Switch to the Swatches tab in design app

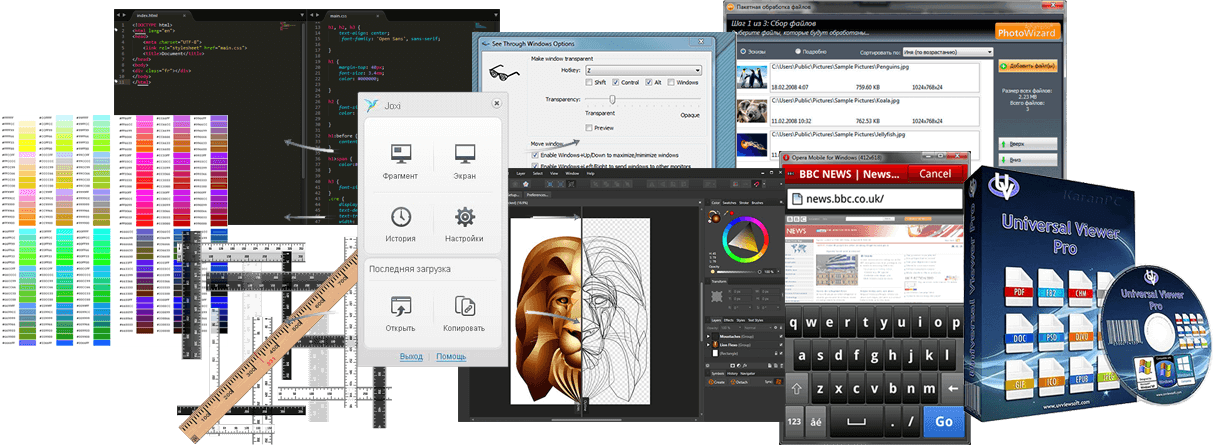(x=731, y=202)
